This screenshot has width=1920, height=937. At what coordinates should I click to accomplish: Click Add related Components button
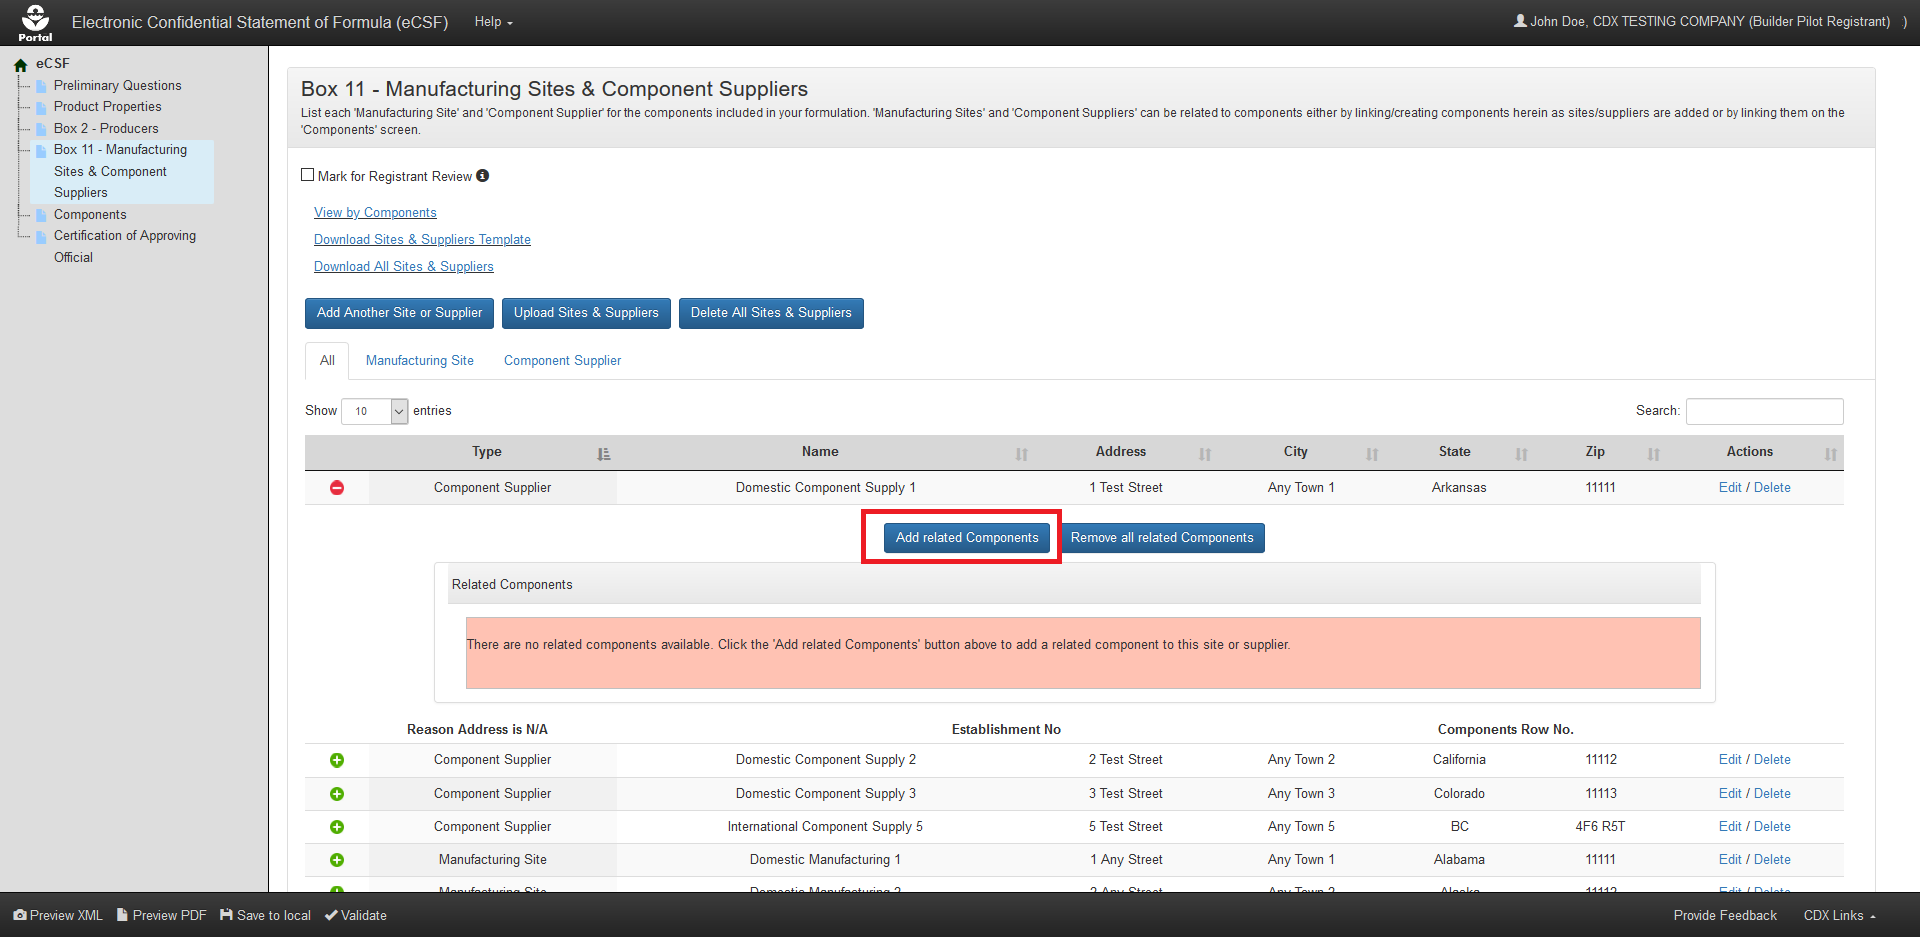click(x=966, y=538)
